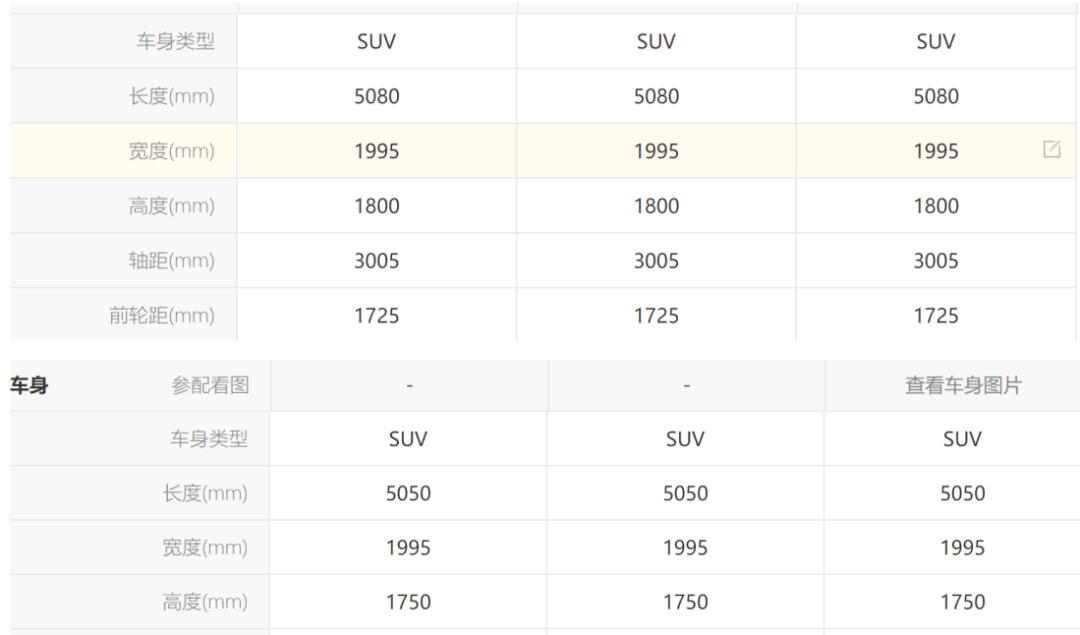This screenshot has width=1080, height=635.
Task: Click the first-column 5080 length value
Action: (x=377, y=97)
